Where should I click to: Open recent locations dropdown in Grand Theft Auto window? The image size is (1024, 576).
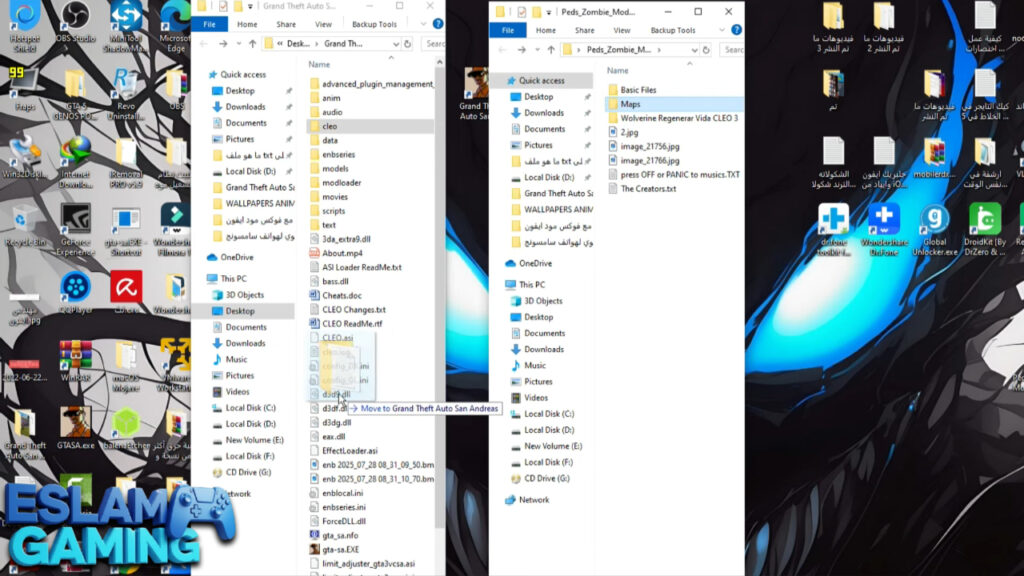tap(237, 44)
